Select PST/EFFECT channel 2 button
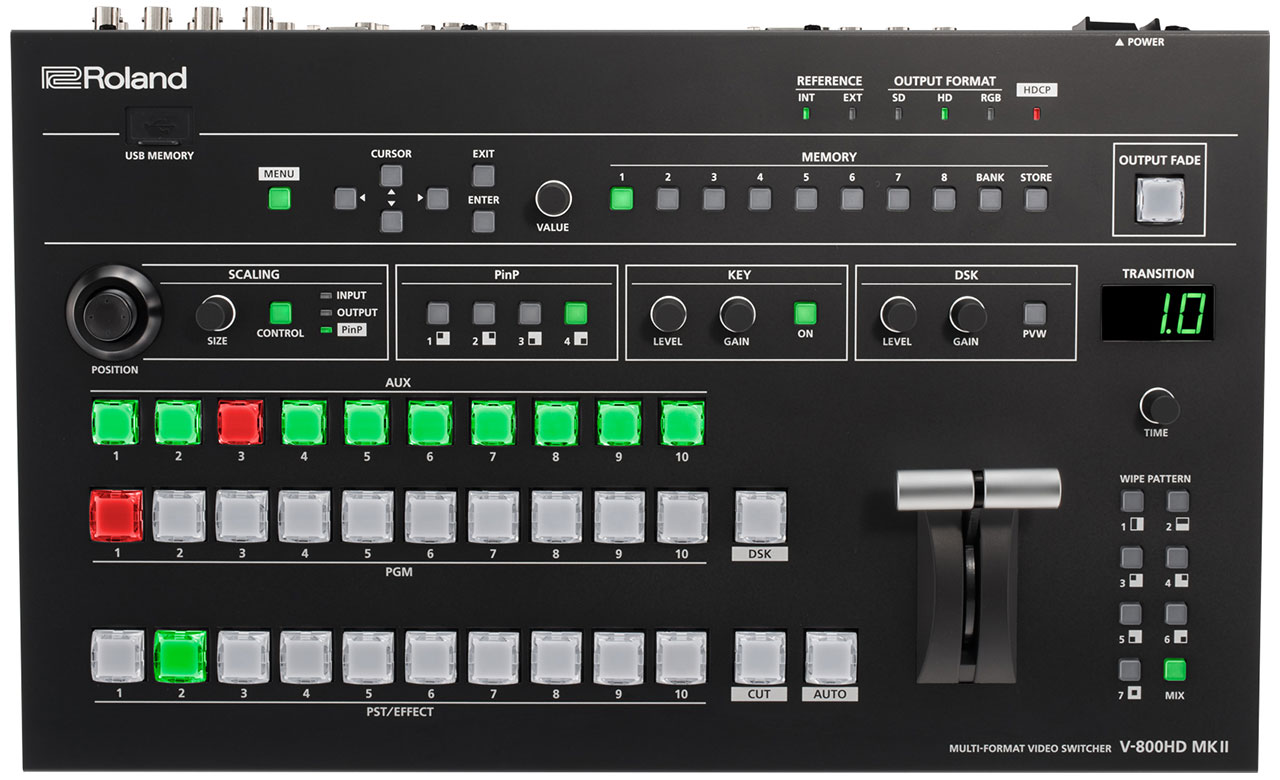 180,656
